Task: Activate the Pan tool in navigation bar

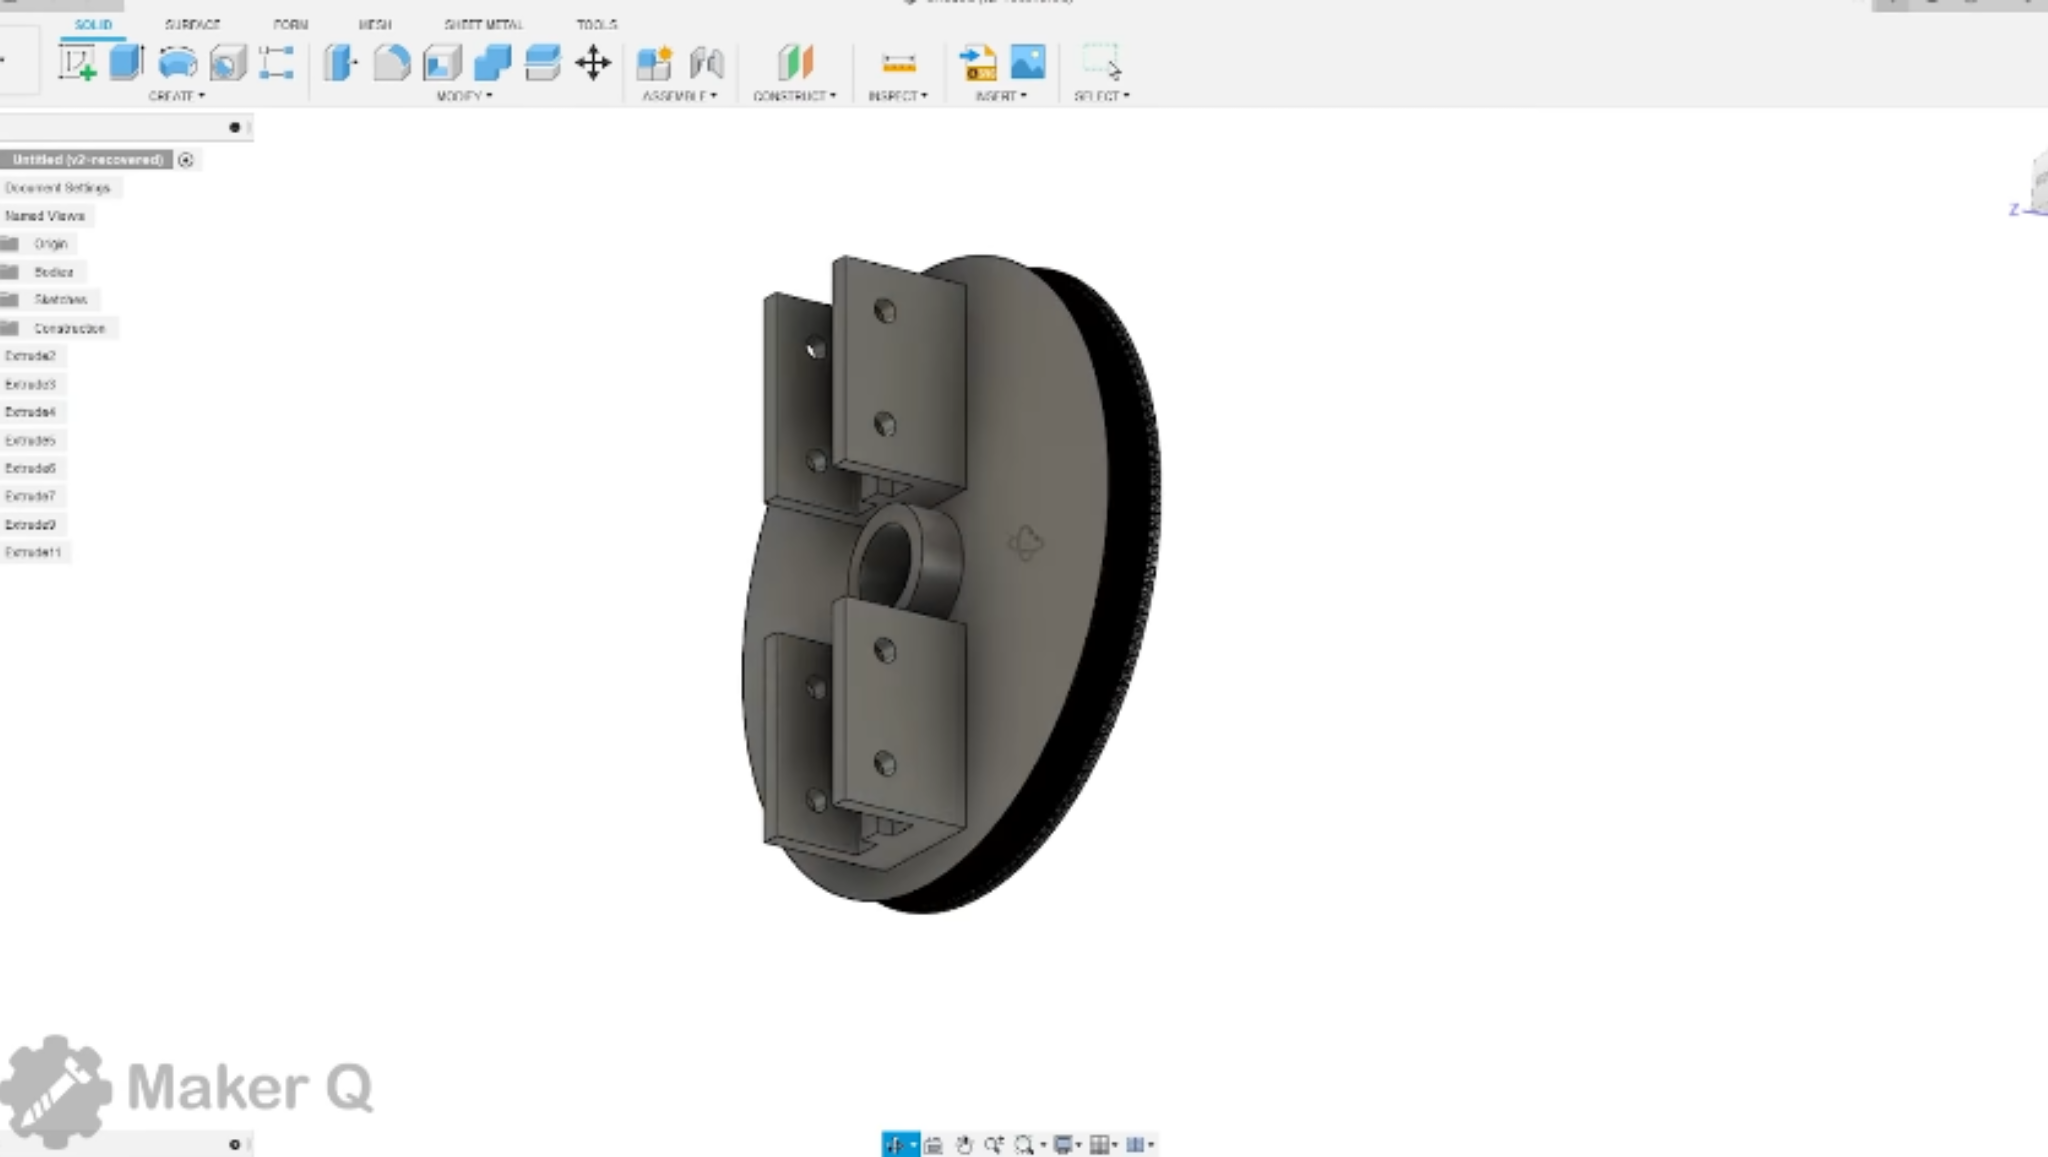Action: [x=964, y=1143]
